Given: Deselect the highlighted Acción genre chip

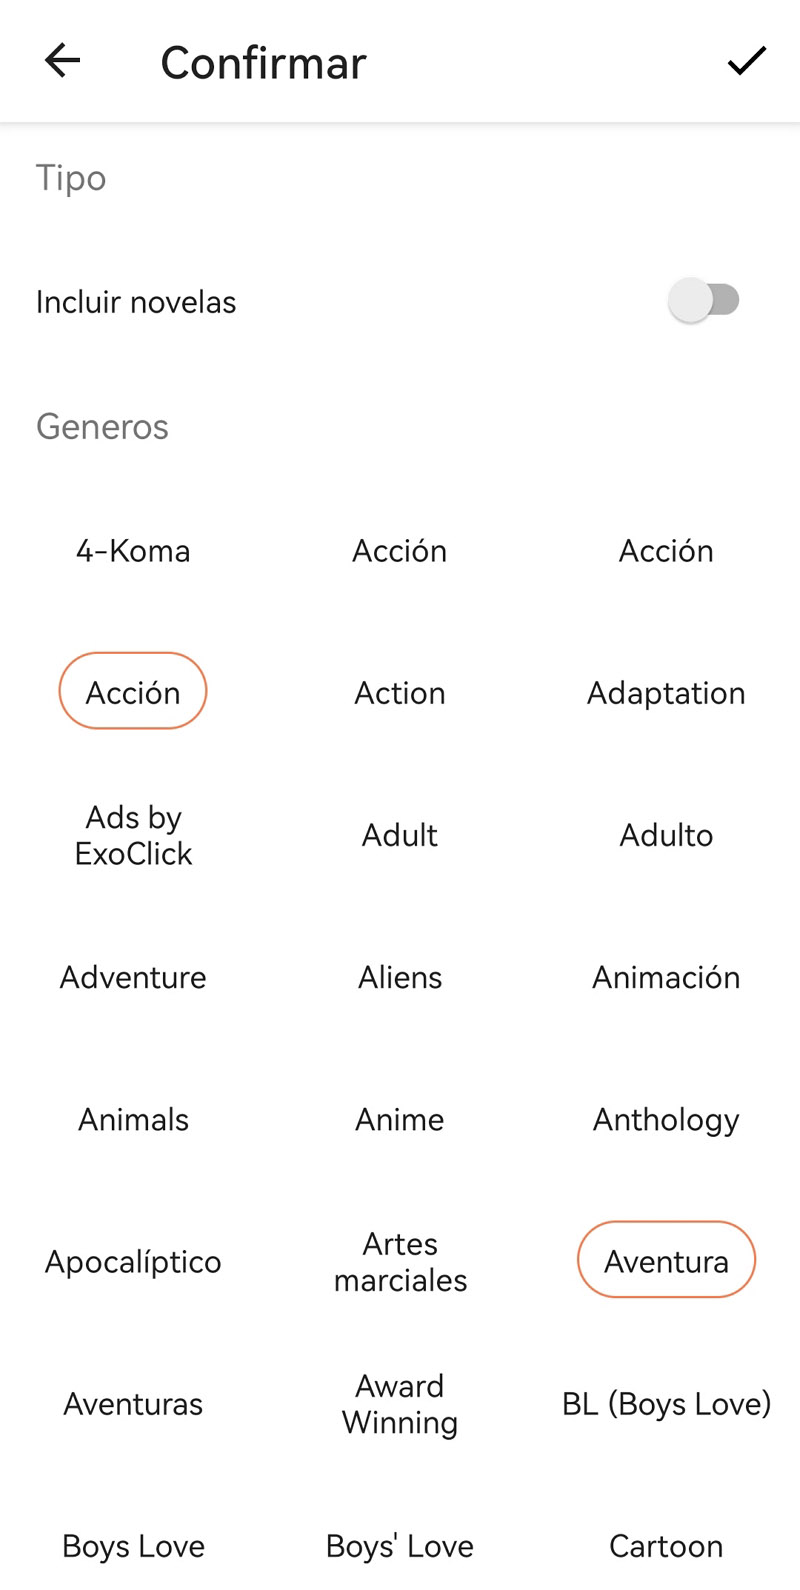Looking at the screenshot, I should tap(133, 692).
